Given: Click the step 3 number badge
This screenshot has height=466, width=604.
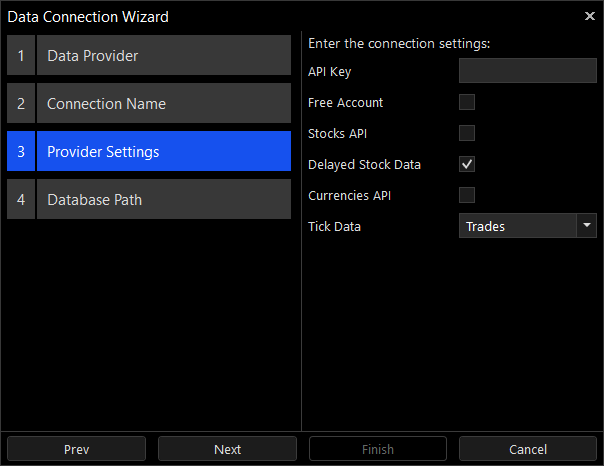Looking at the screenshot, I should click(21, 152).
